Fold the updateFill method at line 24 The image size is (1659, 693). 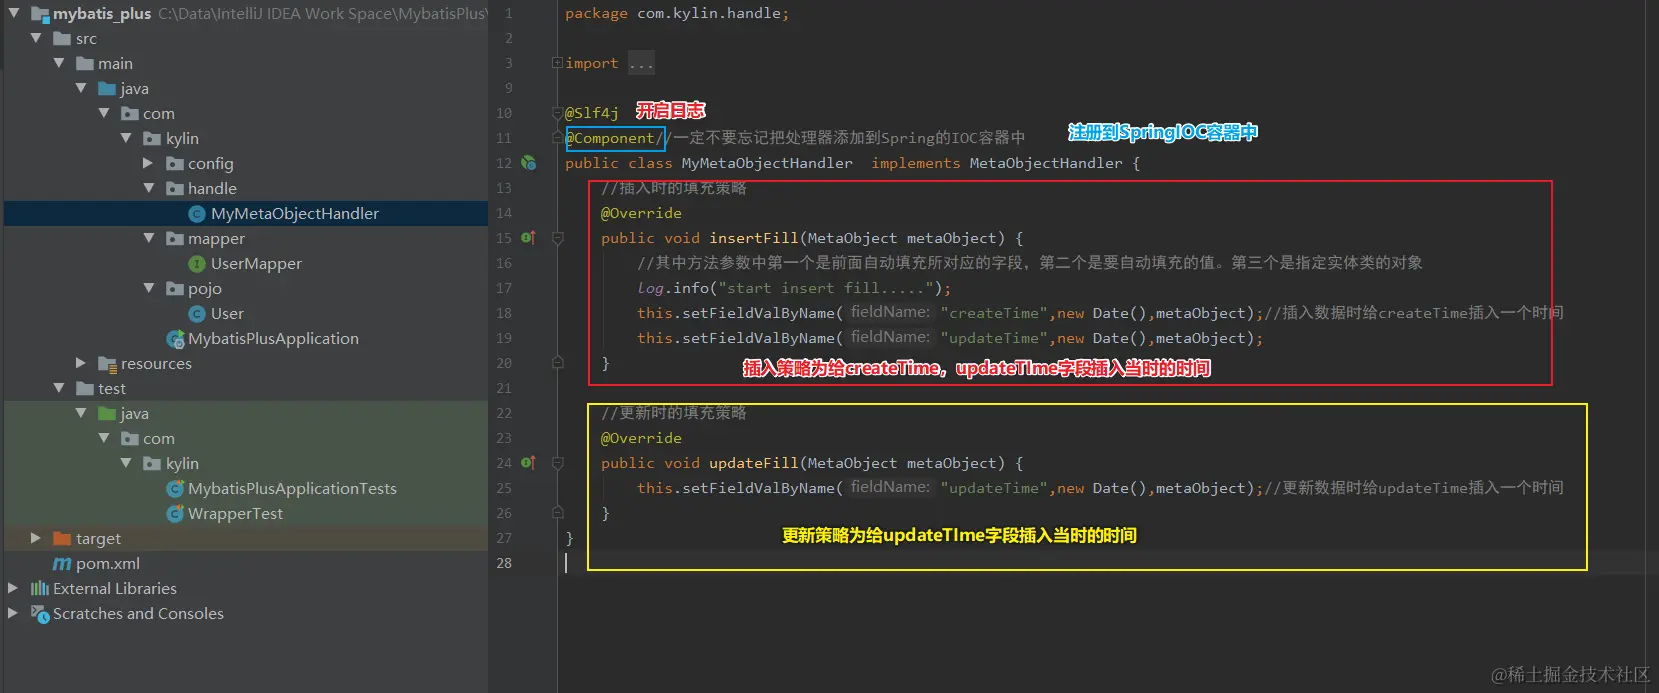pos(558,463)
